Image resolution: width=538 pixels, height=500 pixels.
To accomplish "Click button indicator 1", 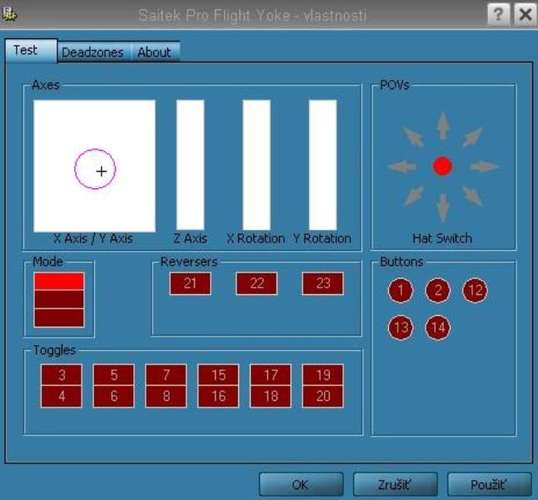I will click(x=400, y=290).
